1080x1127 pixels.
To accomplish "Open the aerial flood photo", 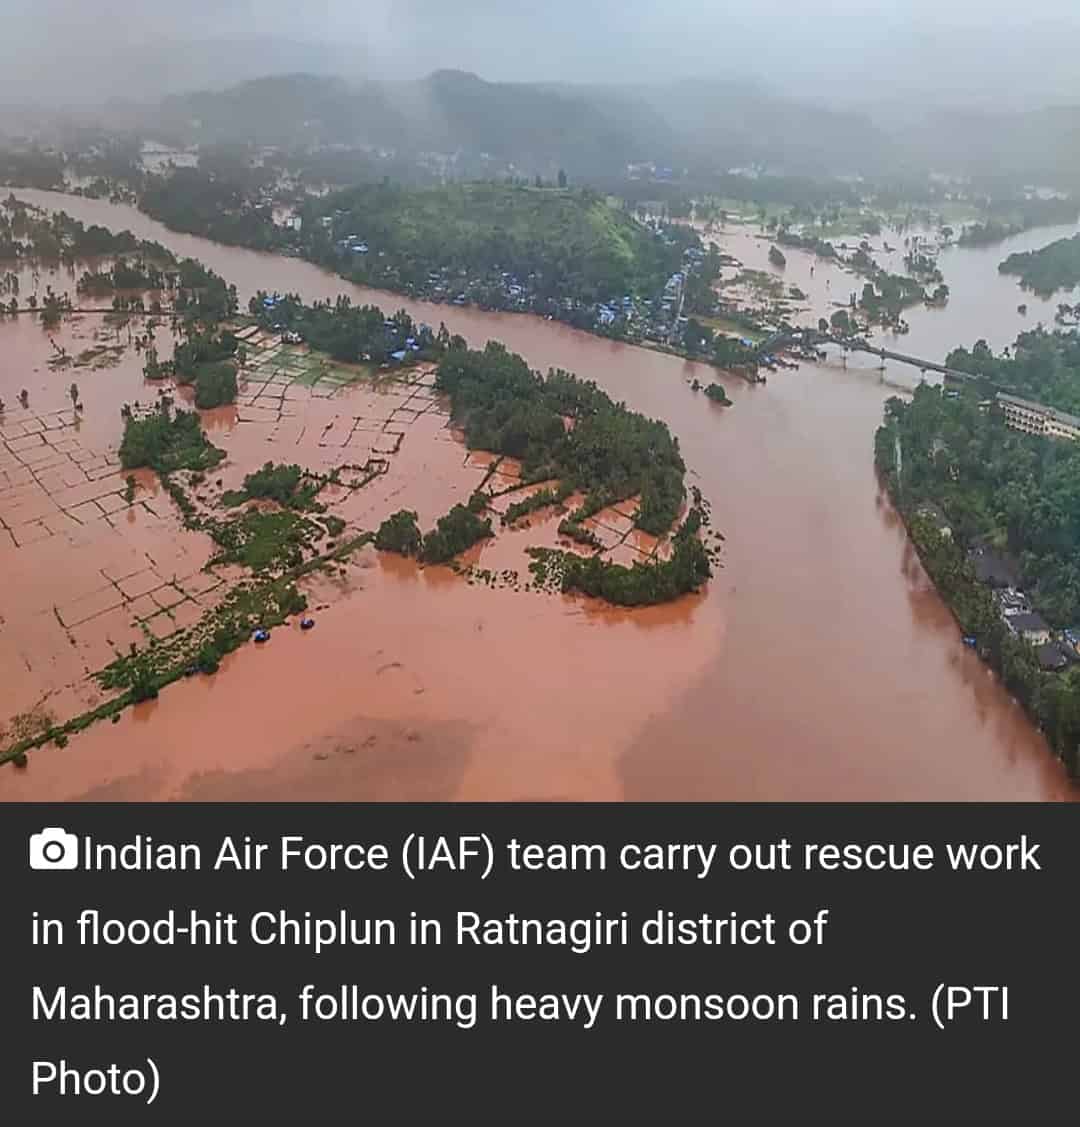I will click(x=540, y=400).
